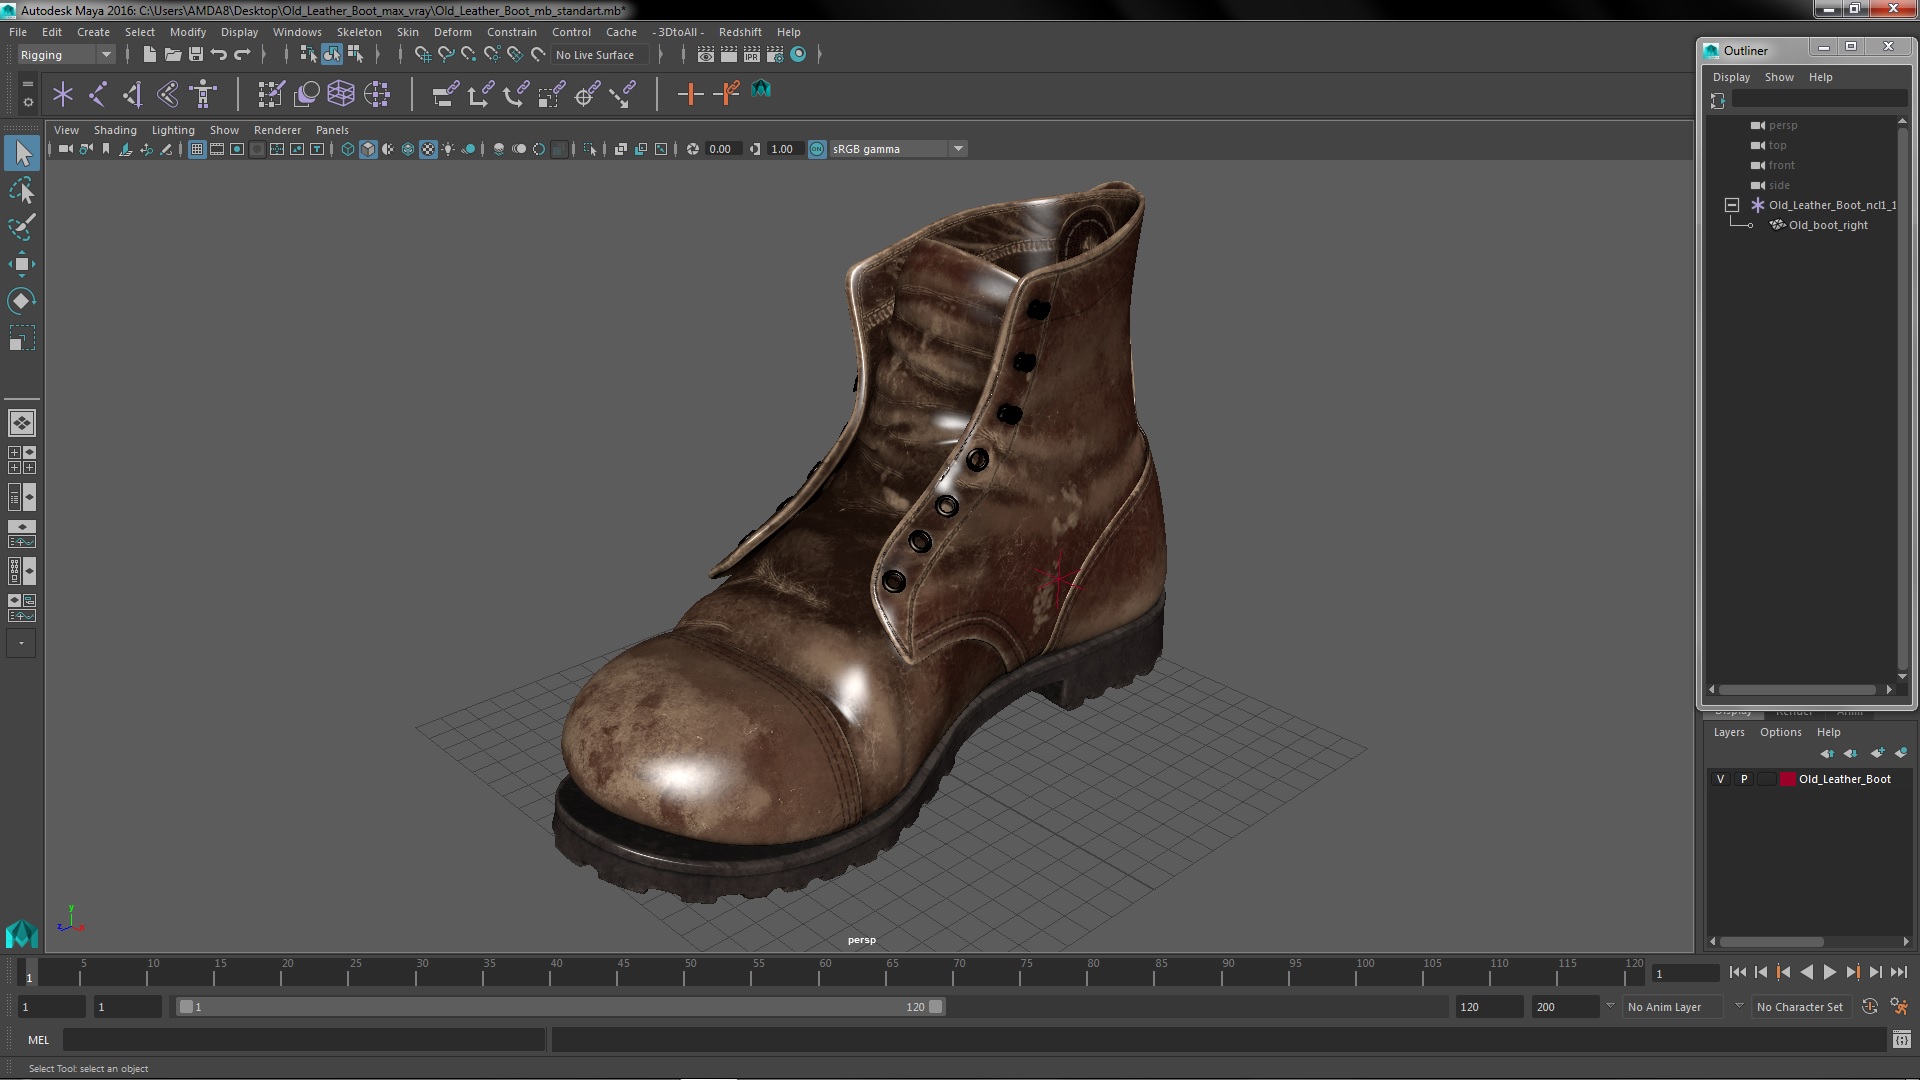The image size is (1920, 1080).
Task: Click the Old_Leather_Boot layer red color swatch
Action: tap(1787, 779)
